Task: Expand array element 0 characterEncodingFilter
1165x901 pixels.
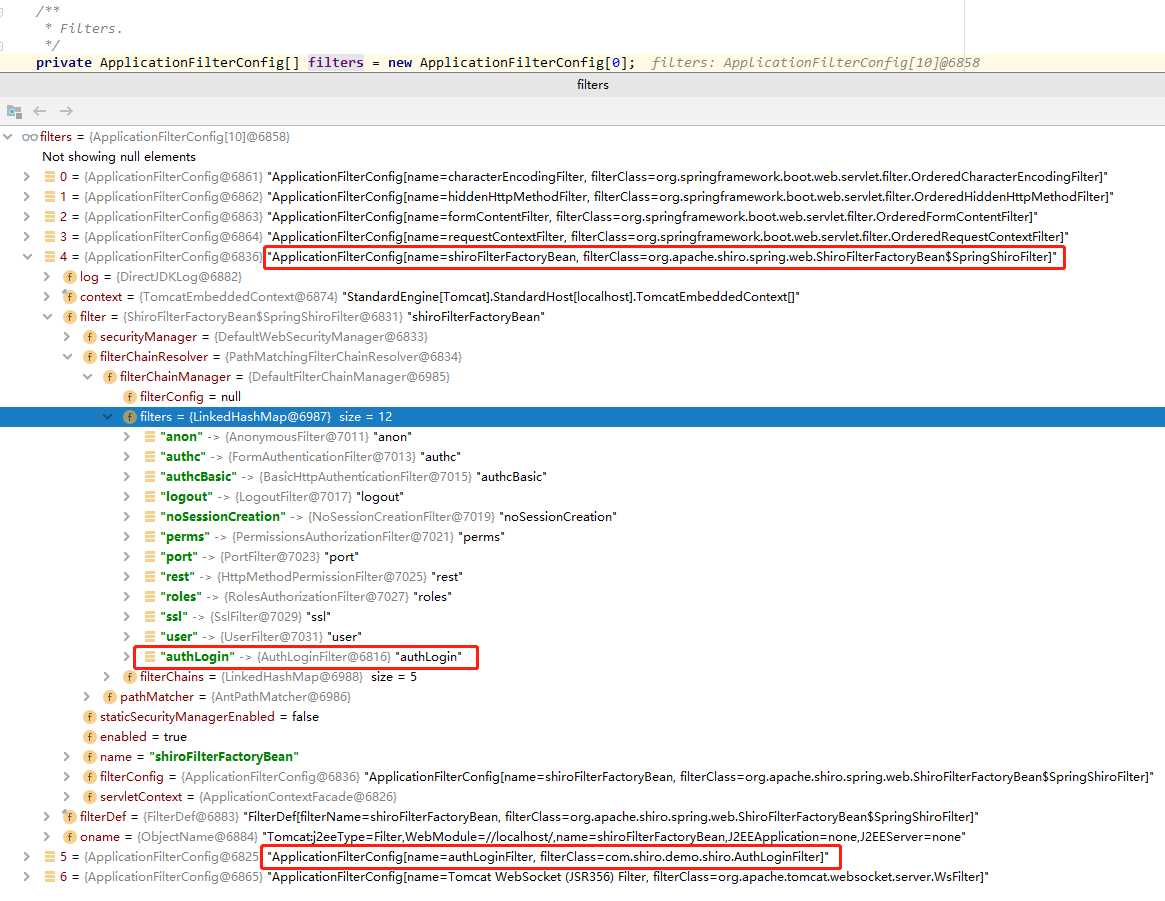Action: point(27,177)
